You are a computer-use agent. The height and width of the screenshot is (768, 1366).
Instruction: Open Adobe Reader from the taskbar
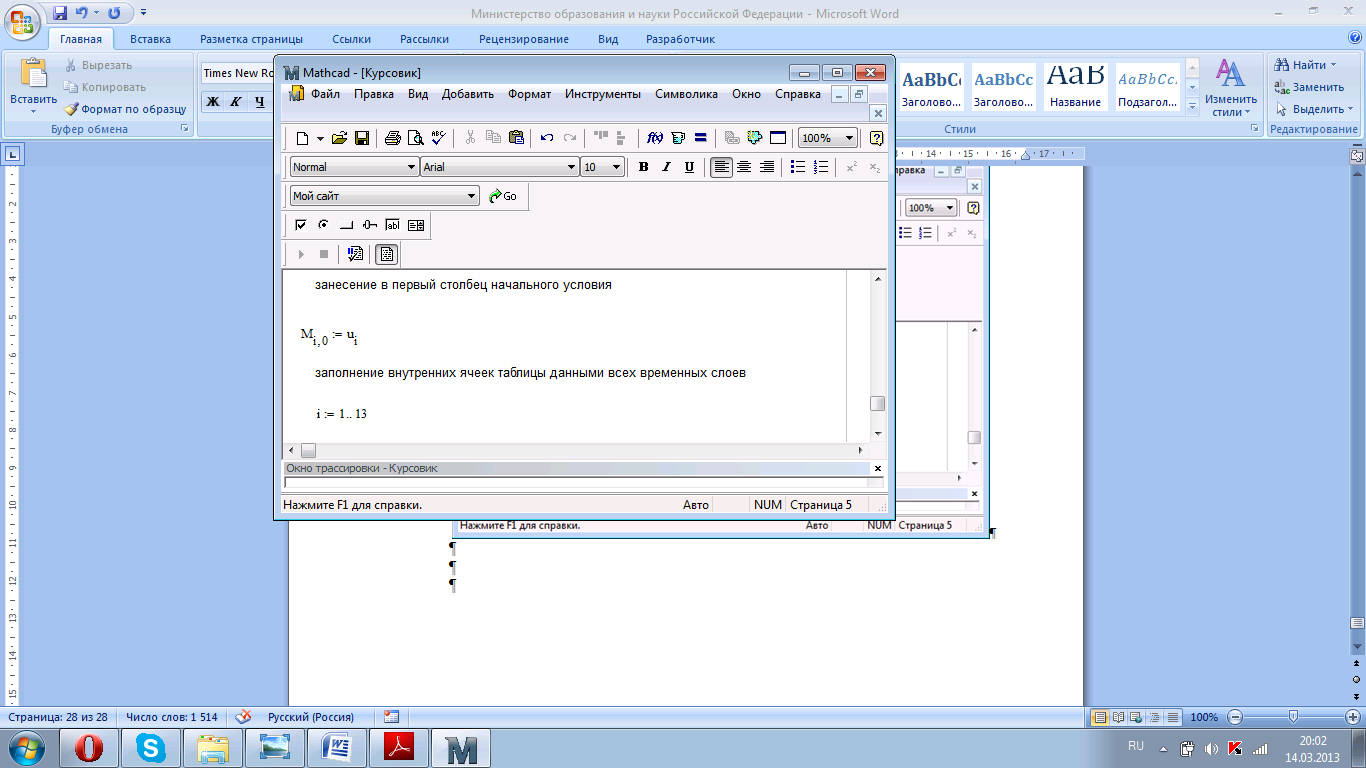point(399,747)
